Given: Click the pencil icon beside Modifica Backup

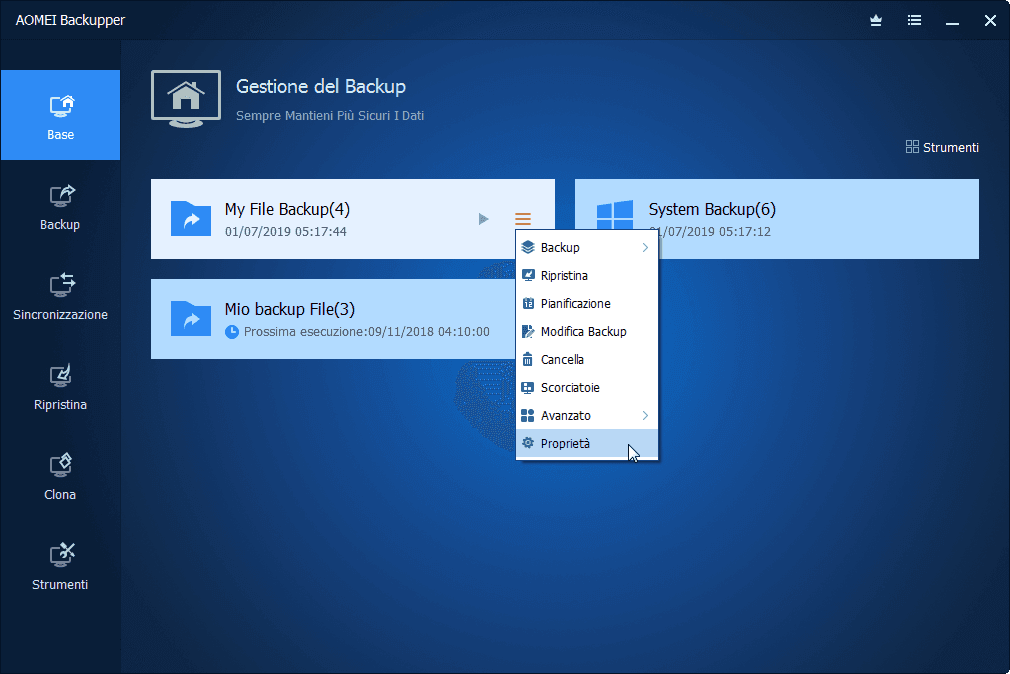Looking at the screenshot, I should (x=528, y=331).
